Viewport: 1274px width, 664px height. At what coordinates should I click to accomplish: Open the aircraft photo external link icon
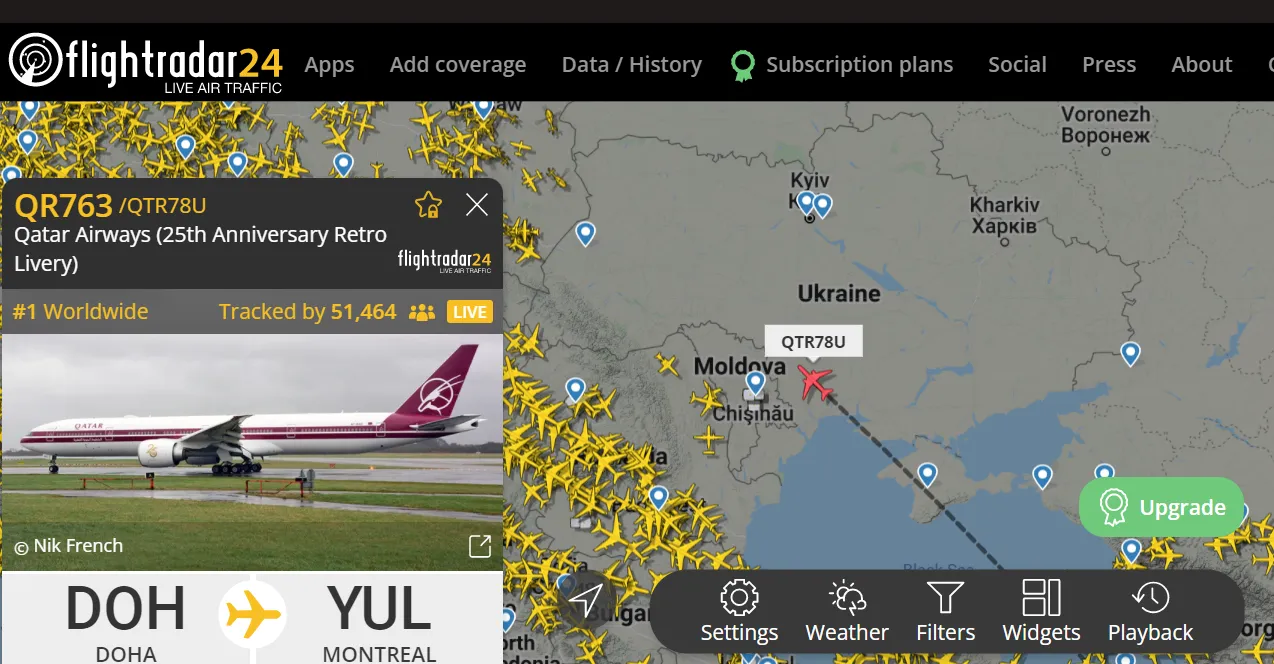point(480,546)
